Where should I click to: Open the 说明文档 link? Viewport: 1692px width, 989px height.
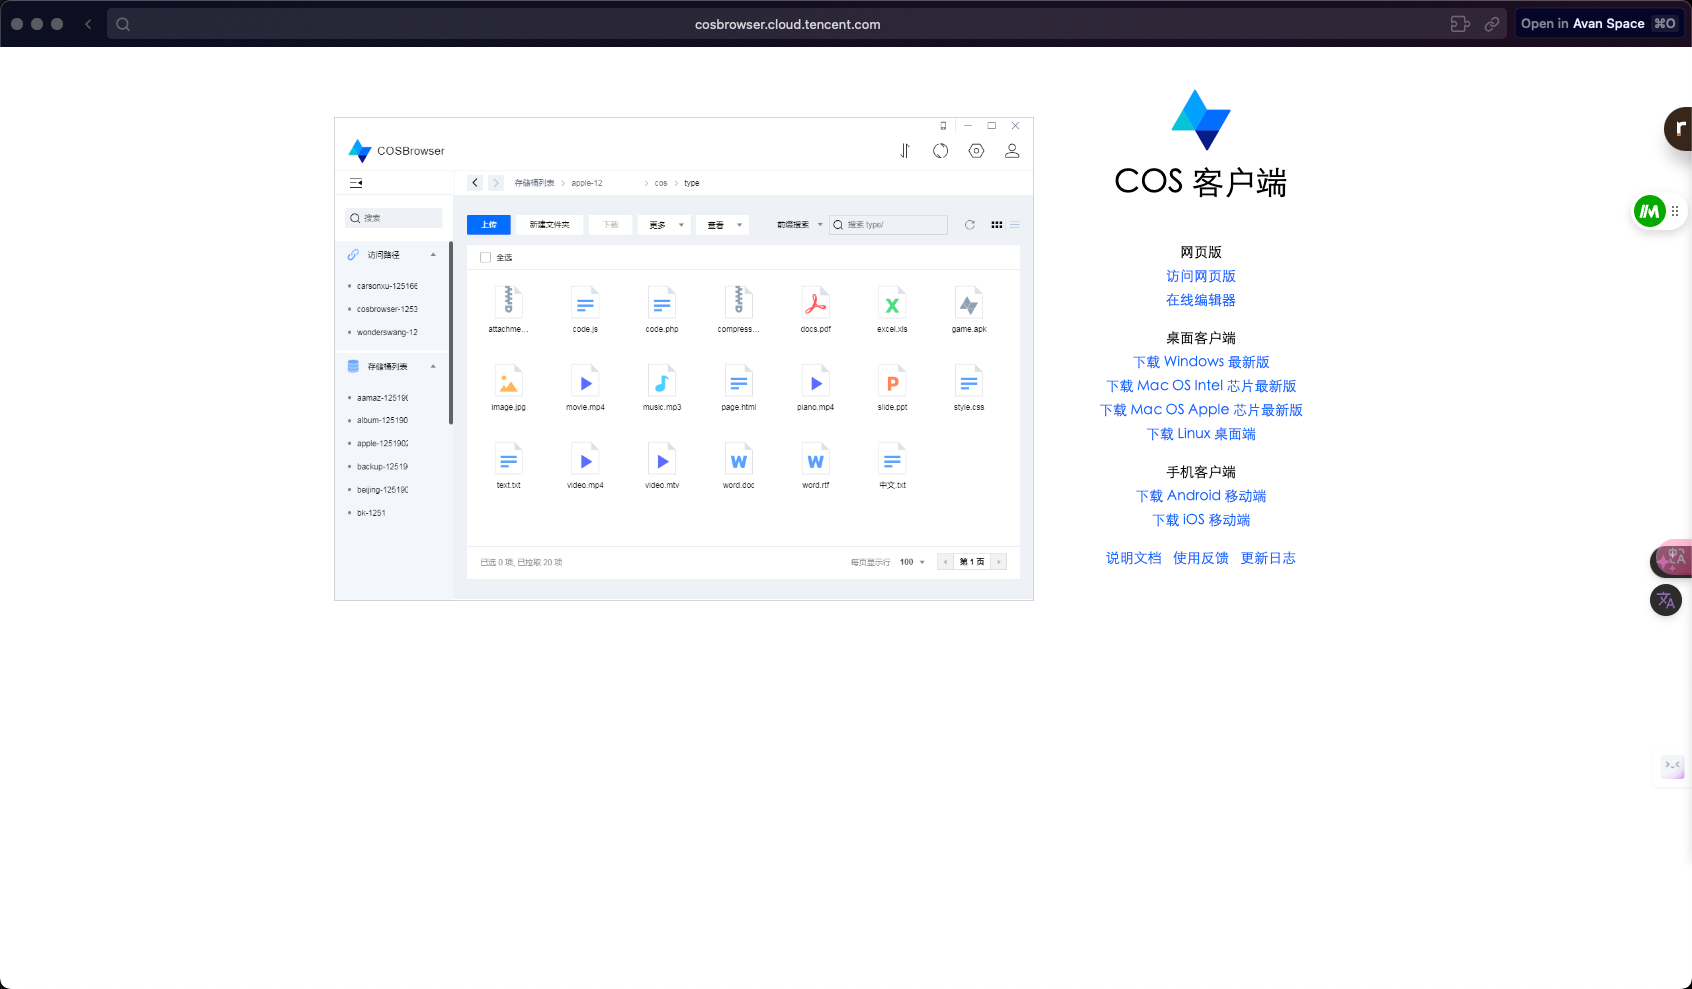click(1134, 558)
